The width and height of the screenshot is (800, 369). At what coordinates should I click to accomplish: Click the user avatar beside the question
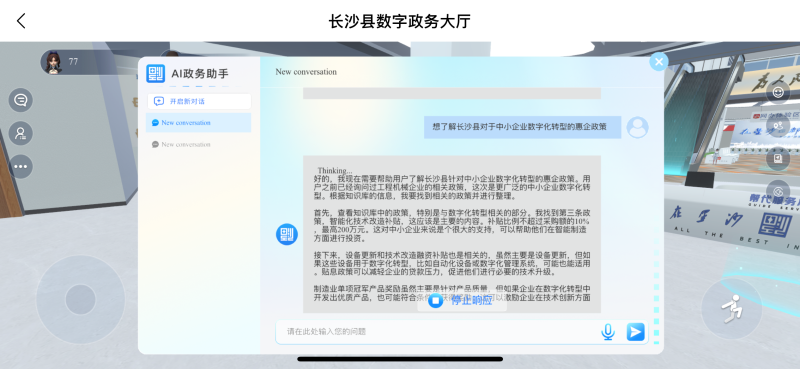(x=637, y=128)
